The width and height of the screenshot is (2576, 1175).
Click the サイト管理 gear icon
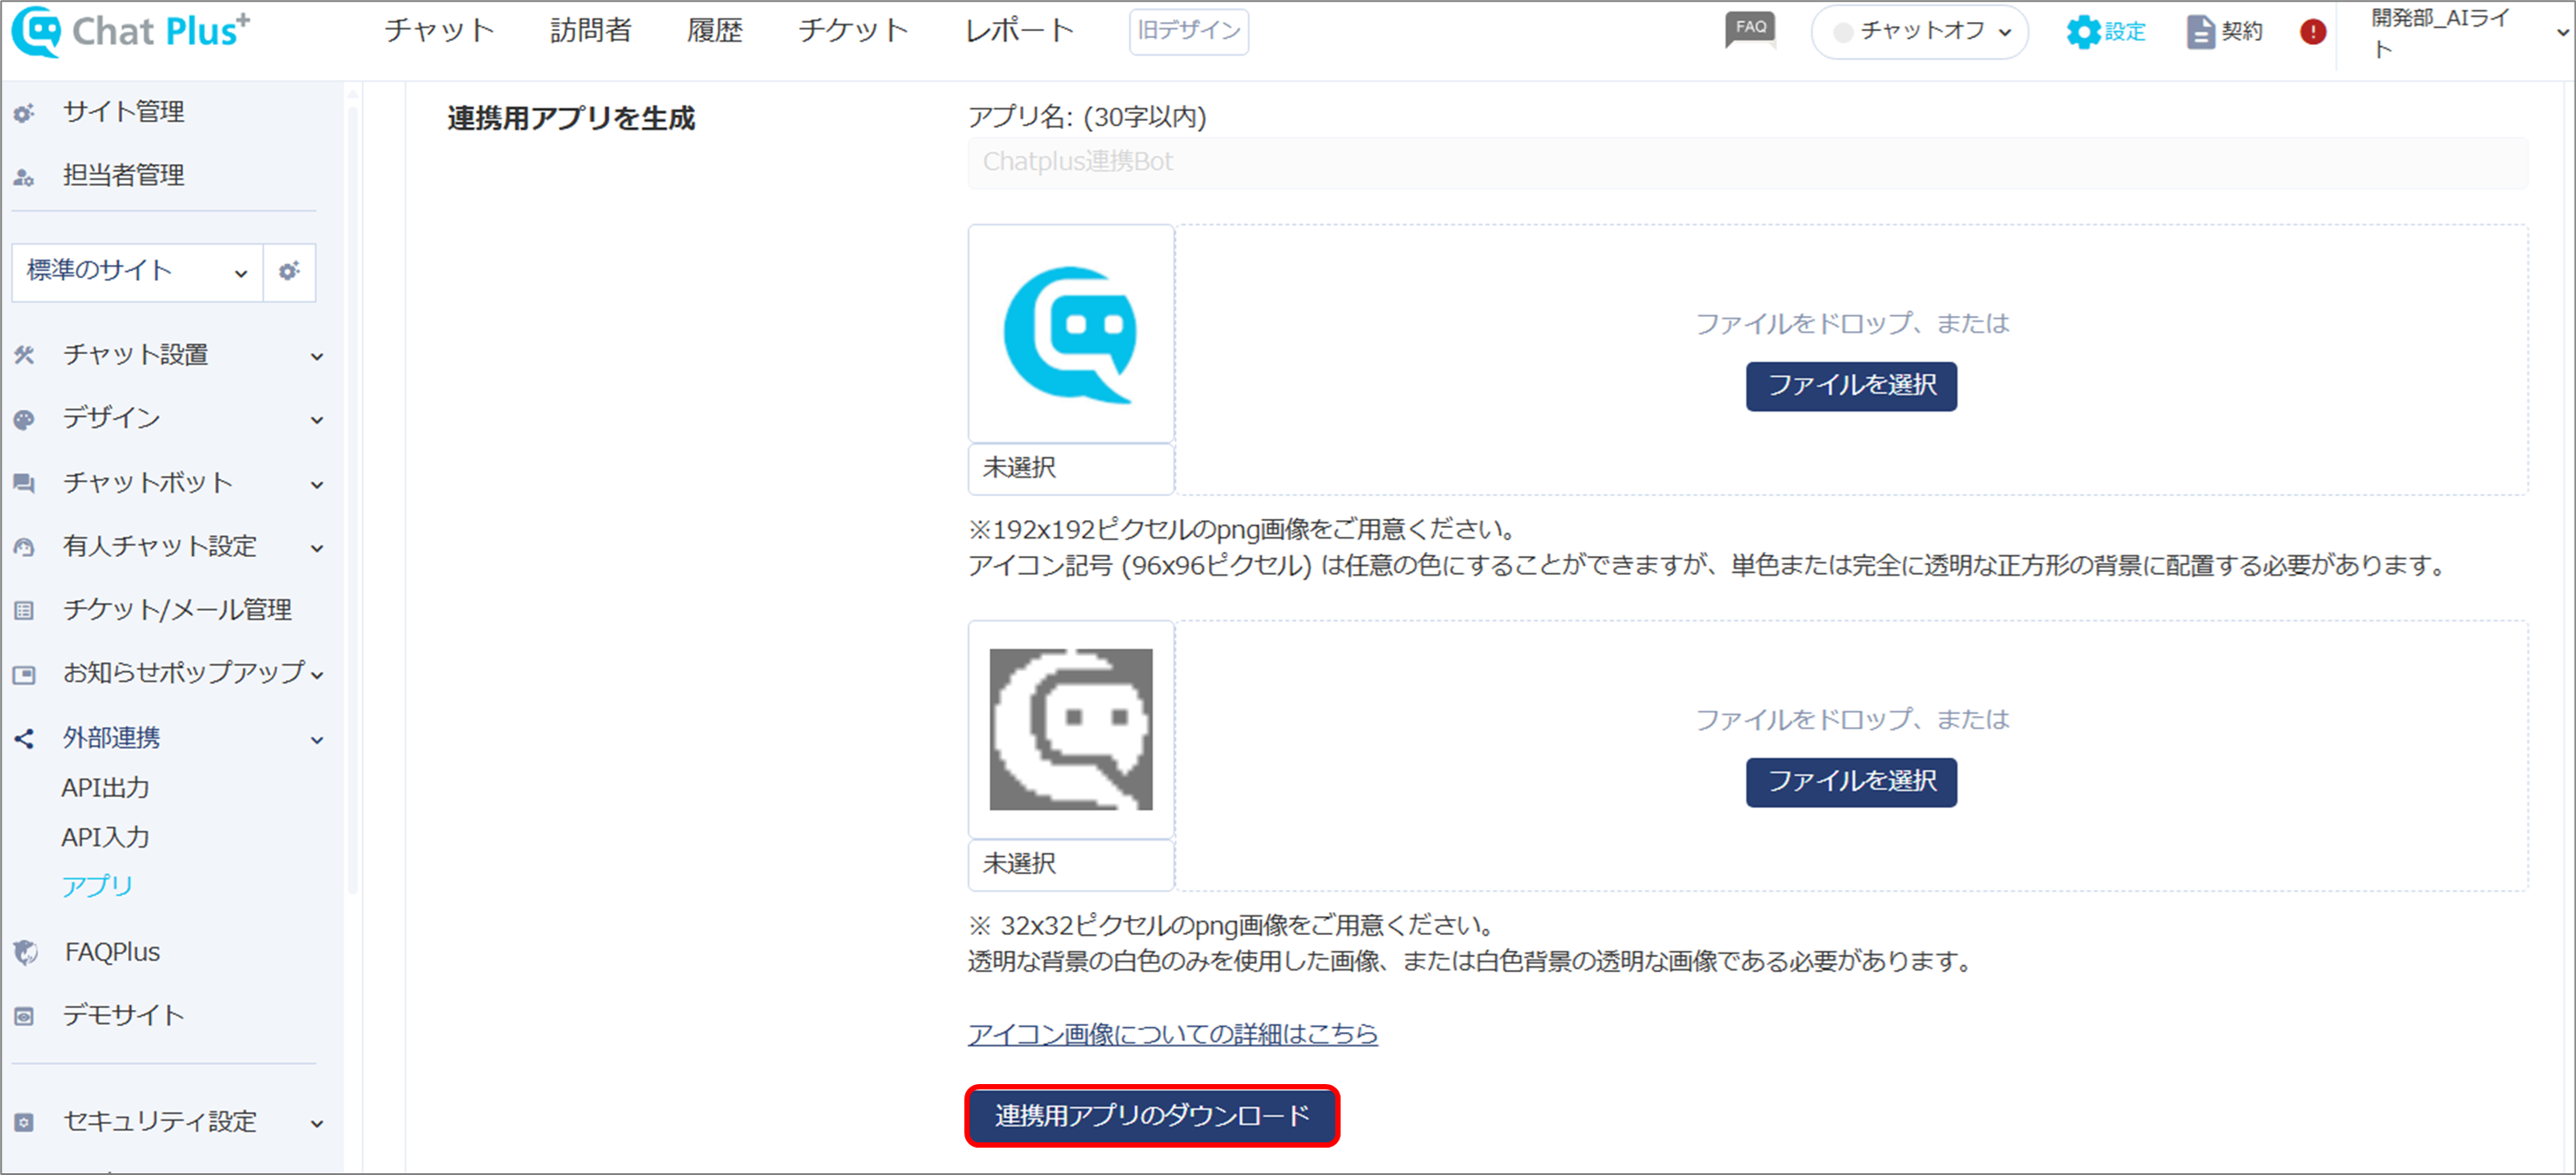click(24, 113)
